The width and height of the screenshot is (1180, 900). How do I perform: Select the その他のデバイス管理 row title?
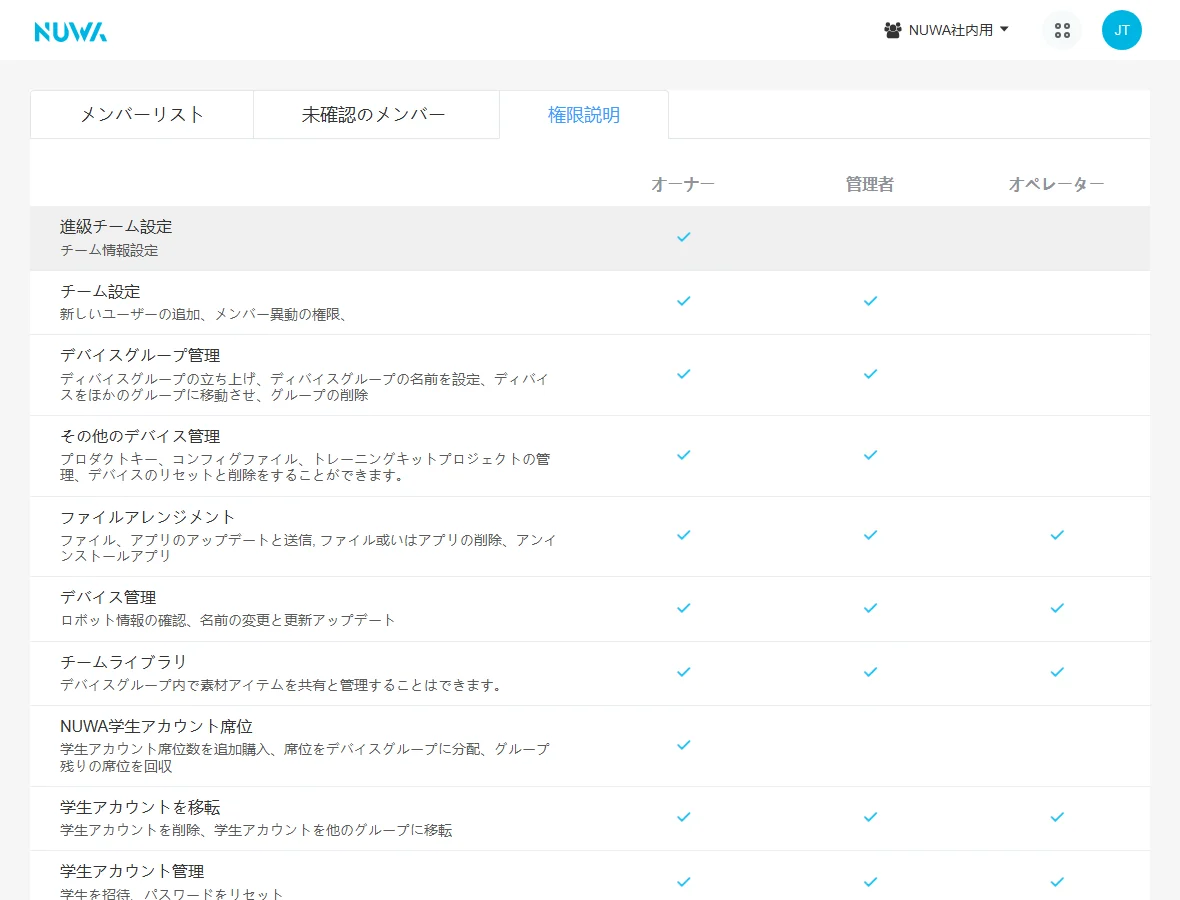coord(140,436)
